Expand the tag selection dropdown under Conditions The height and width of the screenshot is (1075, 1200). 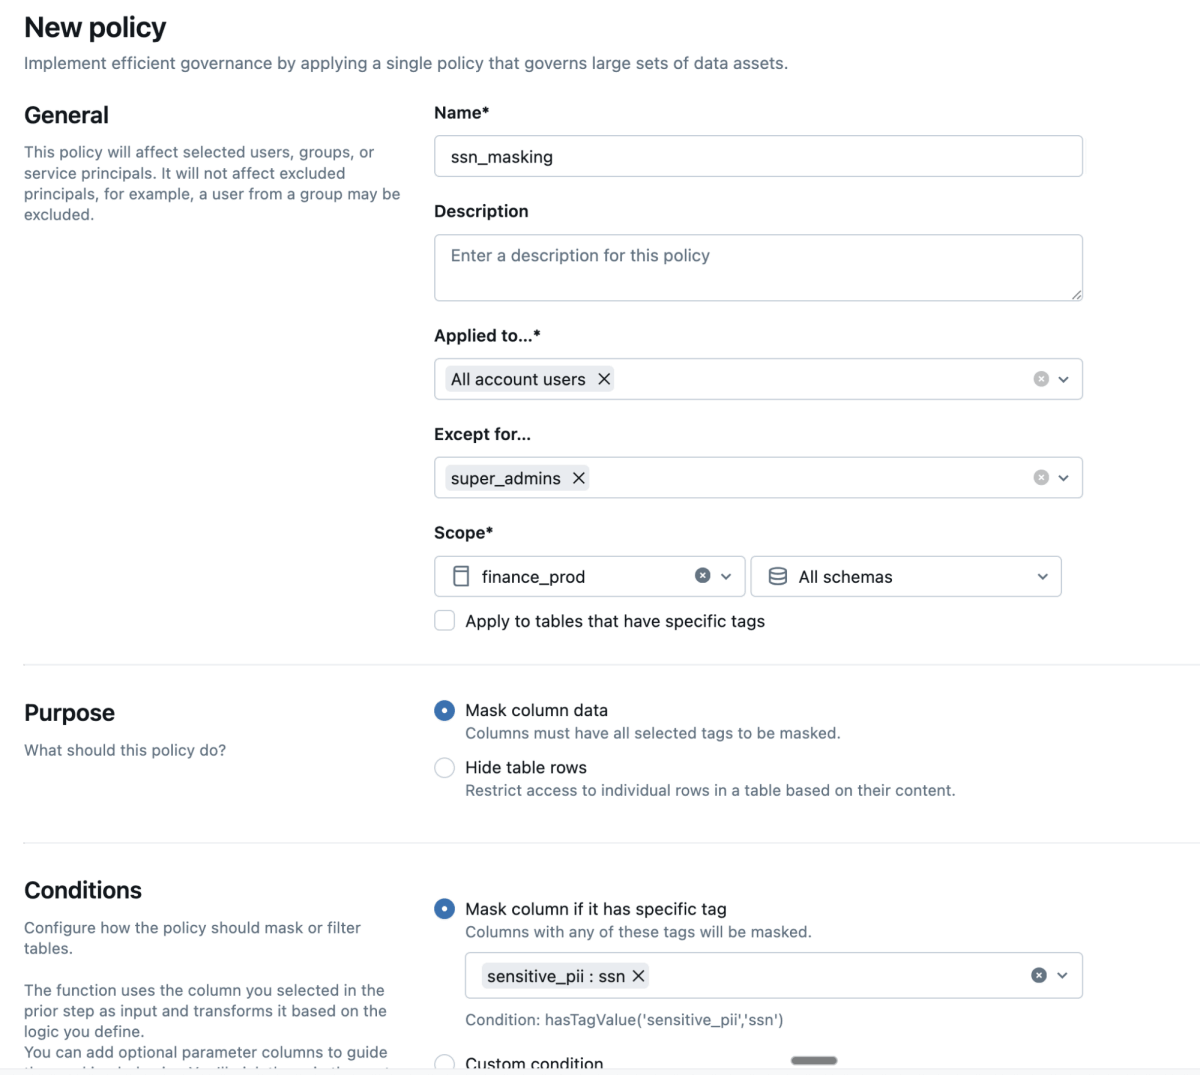tap(1060, 975)
